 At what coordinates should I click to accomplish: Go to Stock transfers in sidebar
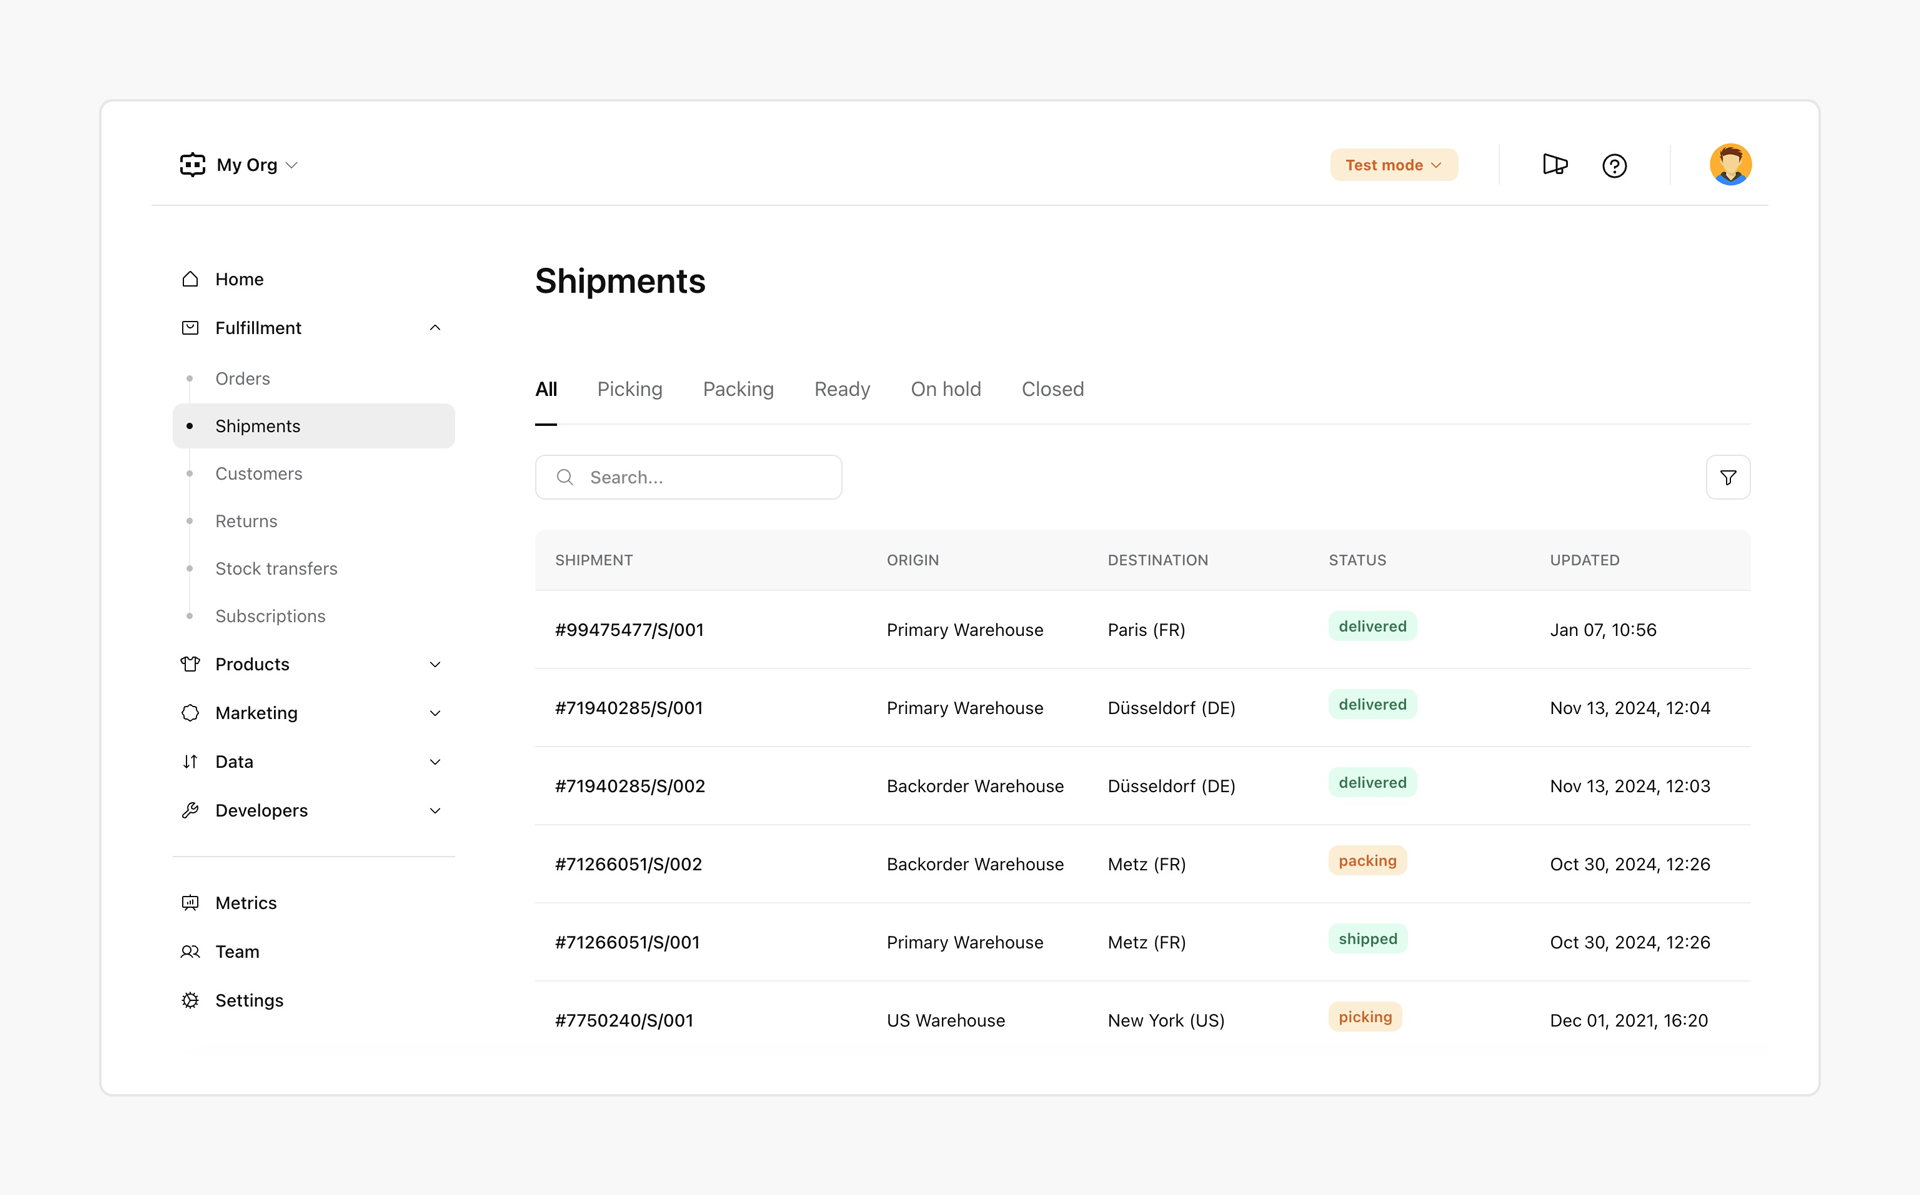[276, 569]
